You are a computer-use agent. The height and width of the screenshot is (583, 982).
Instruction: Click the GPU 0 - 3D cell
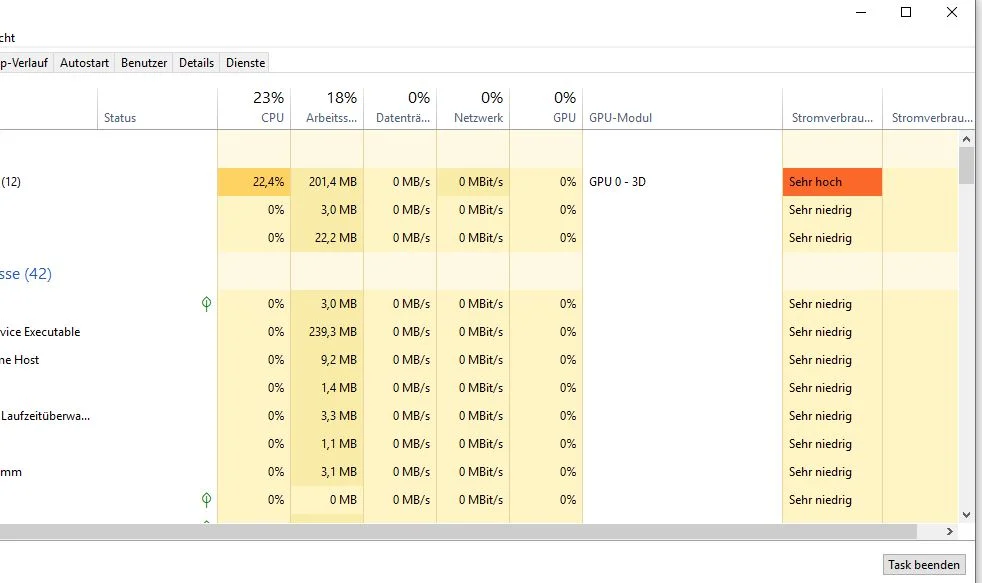pyautogui.click(x=682, y=182)
